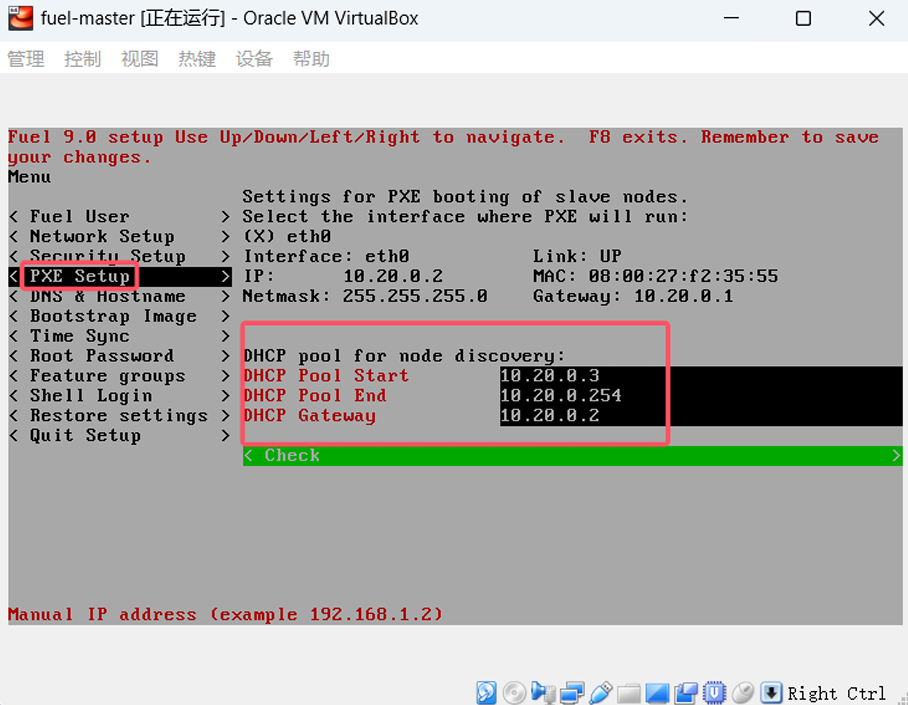Click the Manual IP address hint text

click(x=225, y=614)
